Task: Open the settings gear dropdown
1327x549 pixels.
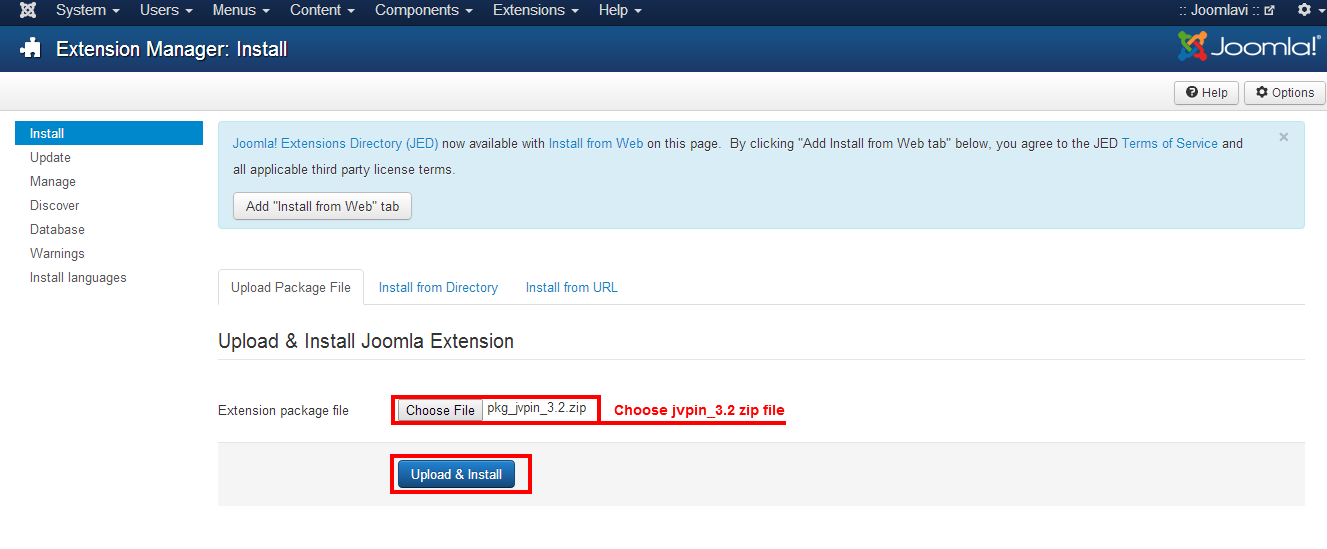Action: [x=1310, y=10]
